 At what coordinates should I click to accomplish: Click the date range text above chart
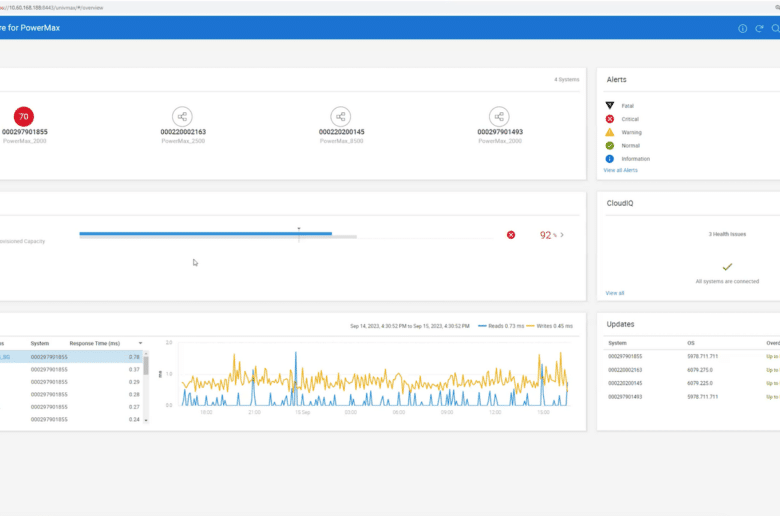(409, 326)
